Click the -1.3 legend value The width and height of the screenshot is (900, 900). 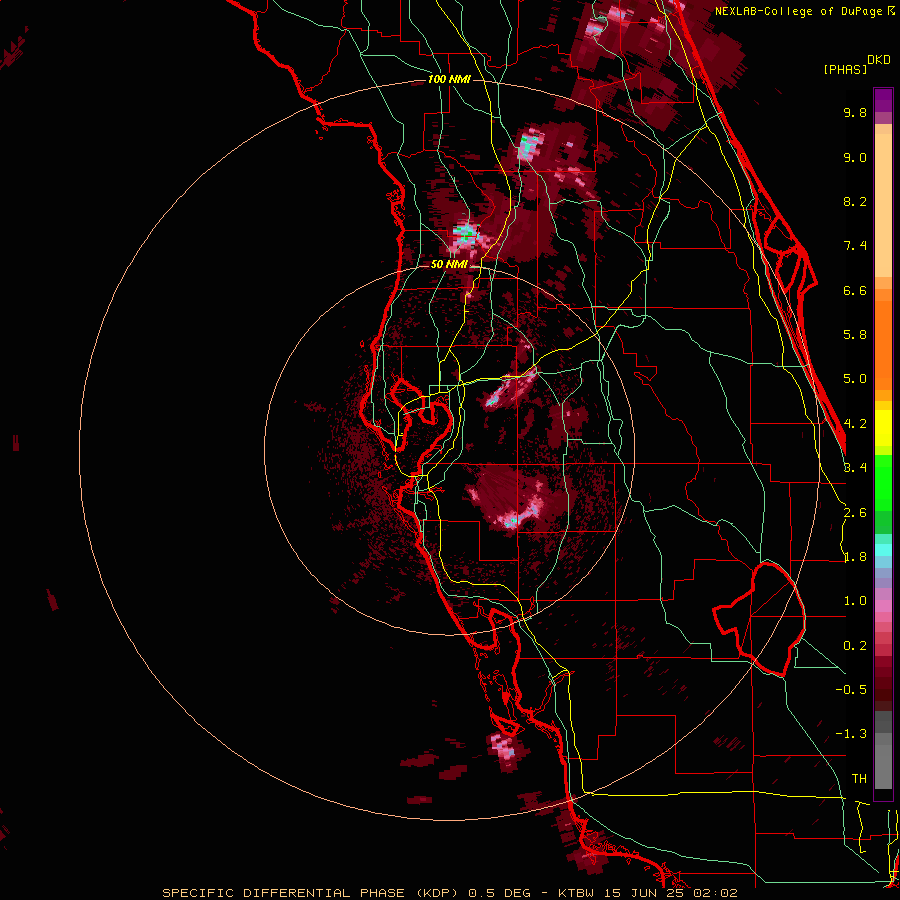pyautogui.click(x=851, y=734)
